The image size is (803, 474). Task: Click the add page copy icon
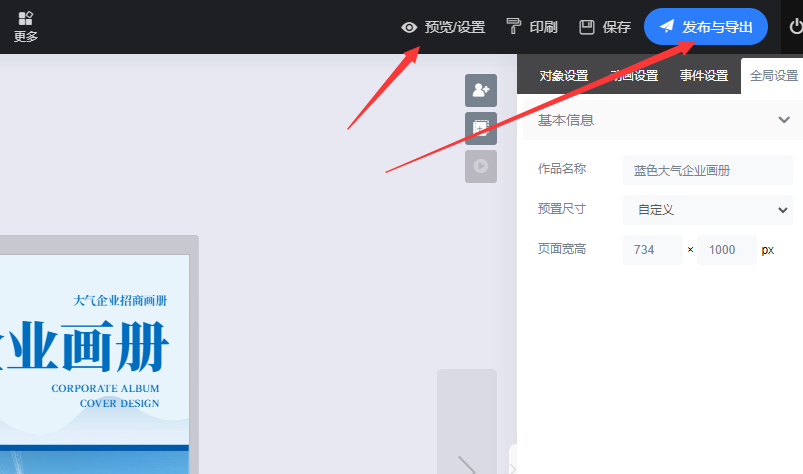480,128
